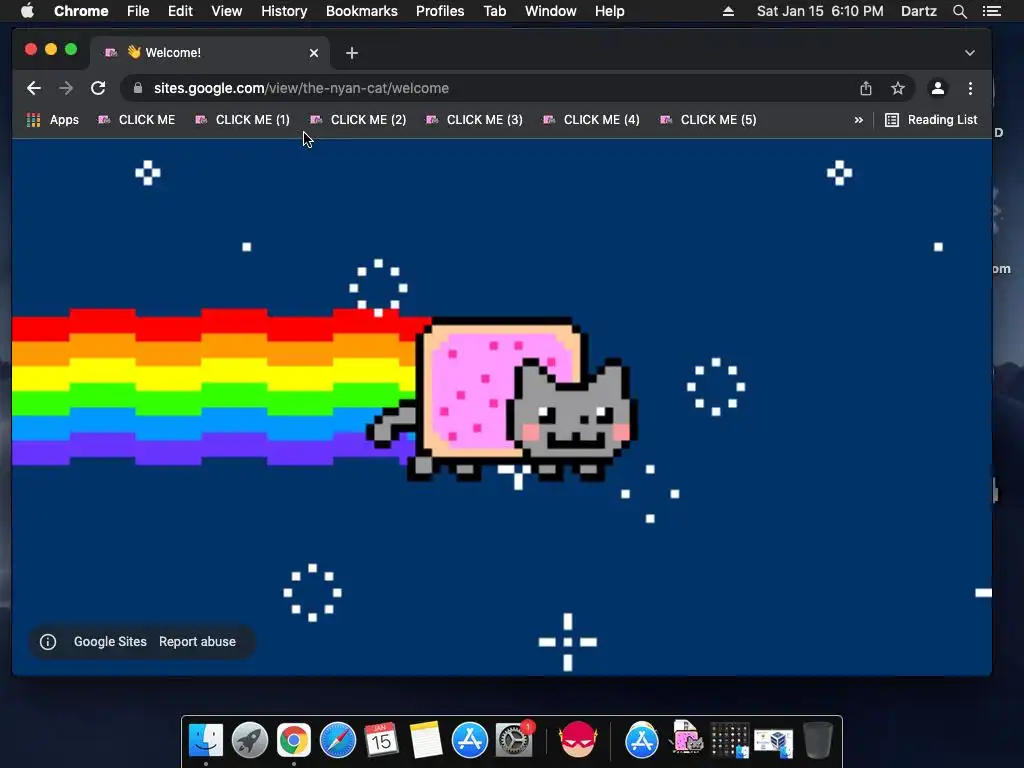The height and width of the screenshot is (768, 1024).
Task: Open the share page icon in address bar
Action: [866, 88]
